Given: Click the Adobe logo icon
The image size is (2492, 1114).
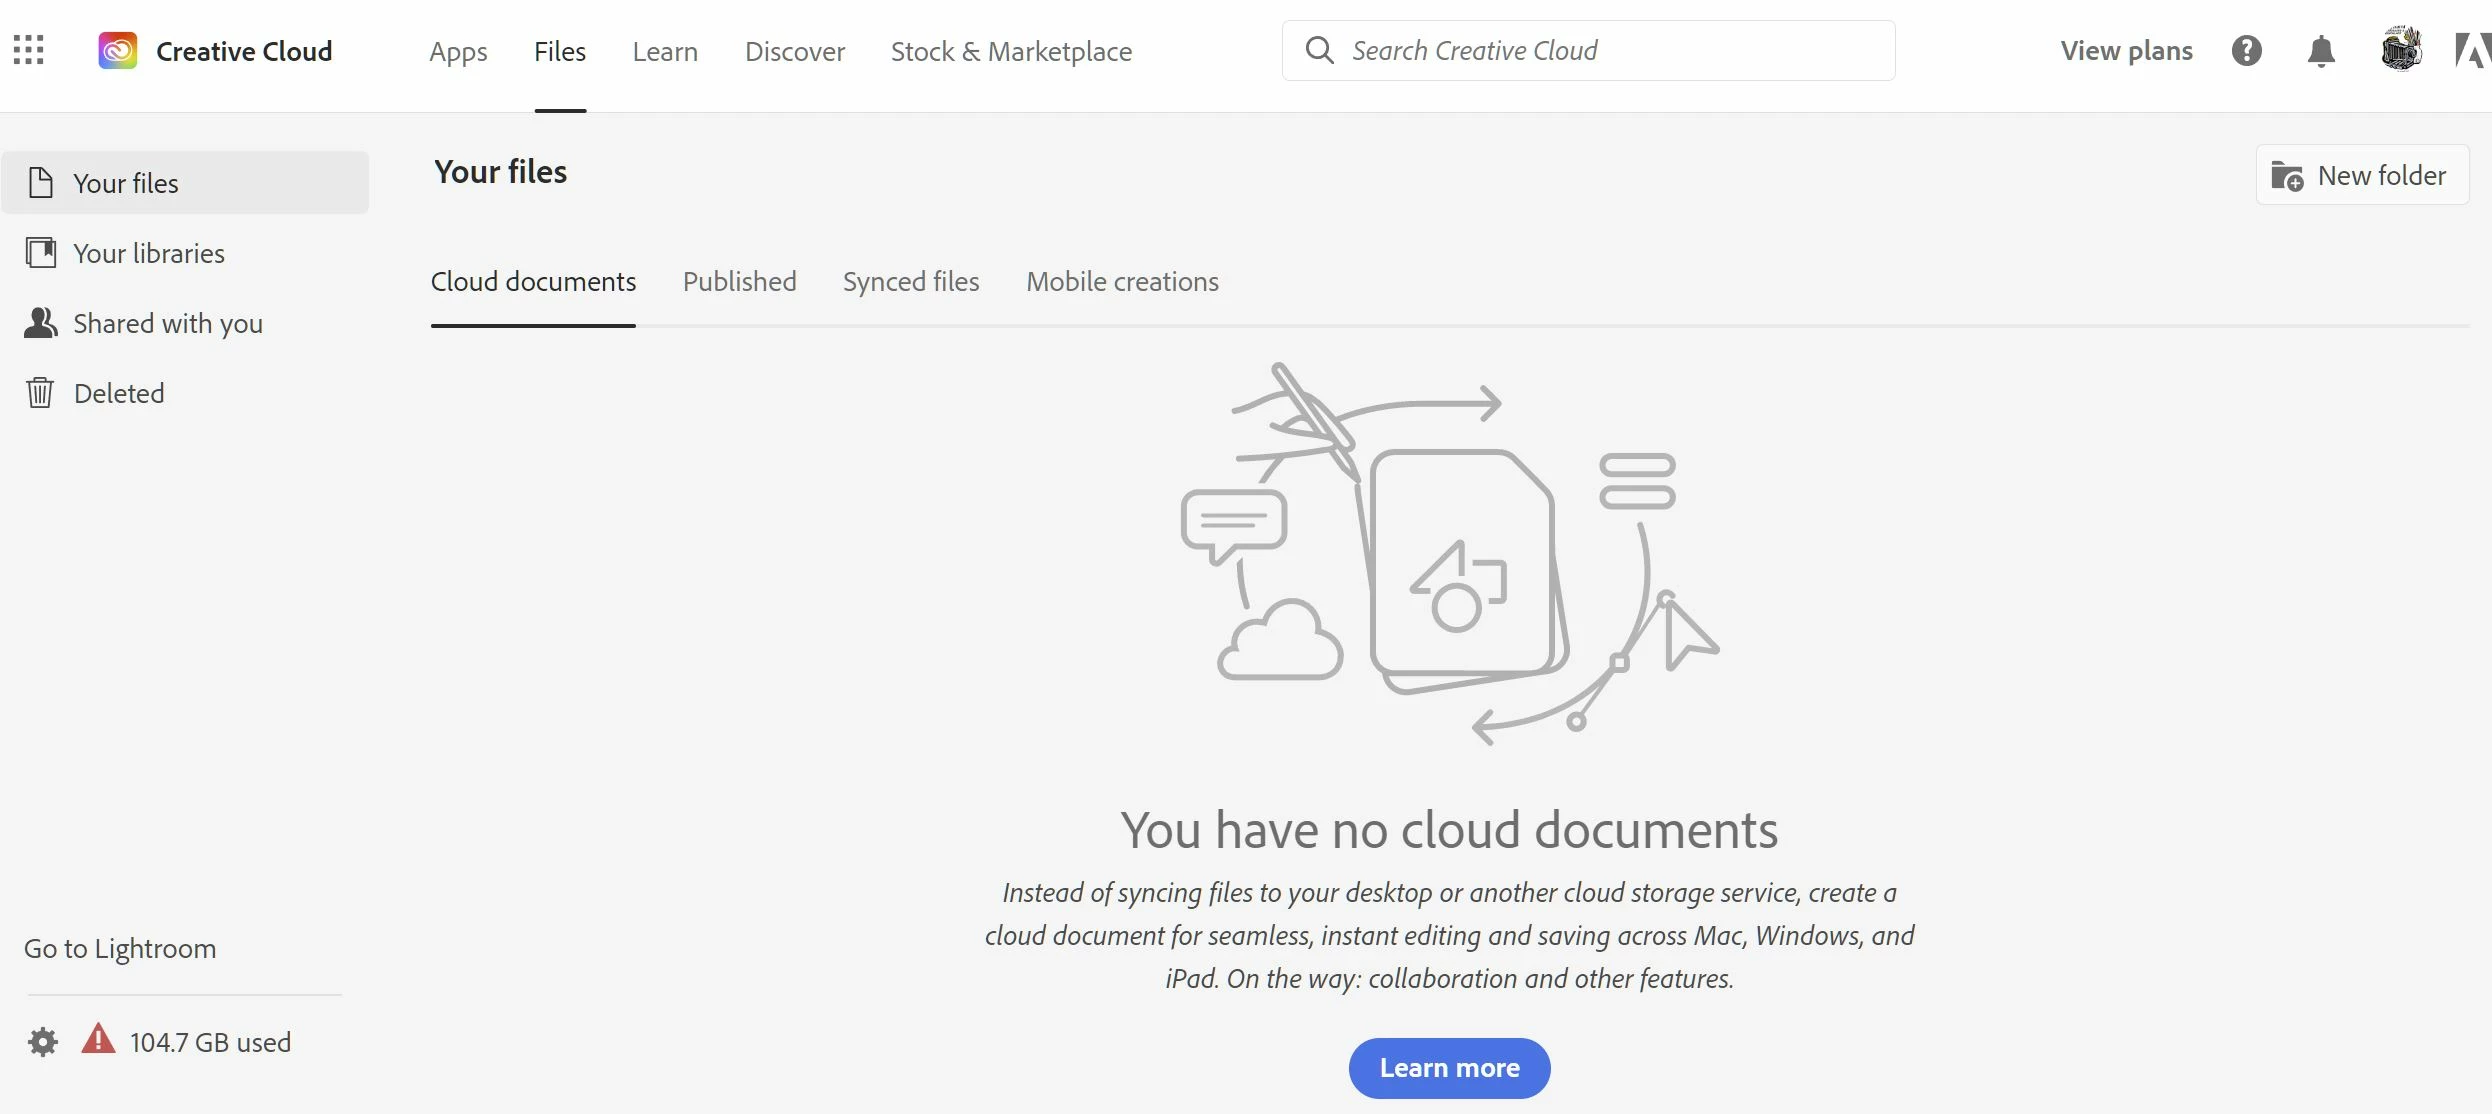Looking at the screenshot, I should pos(2472,50).
